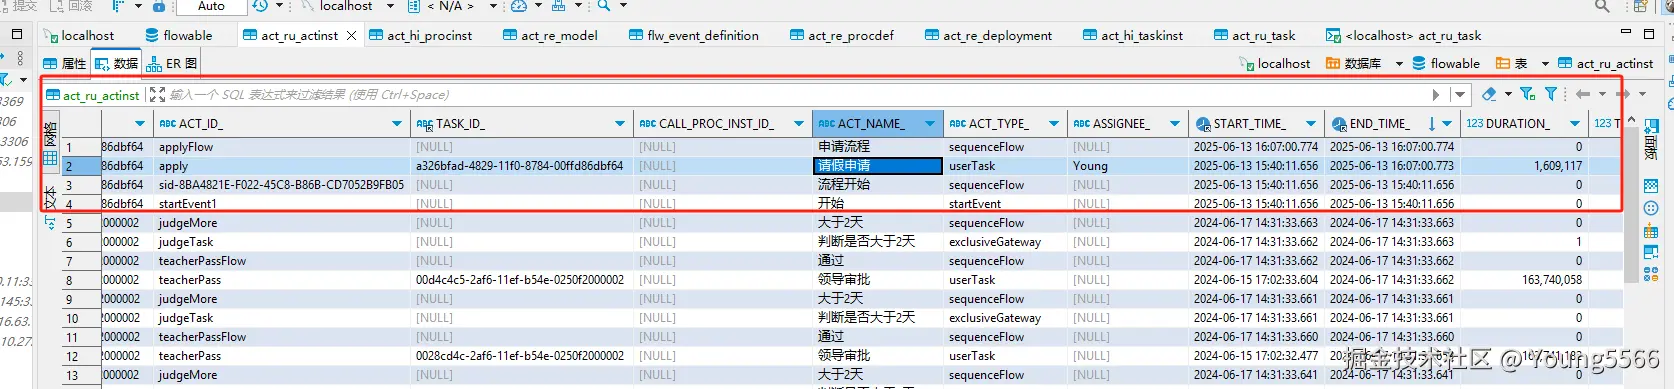Open the filter with green square icon
This screenshot has width=1674, height=389.
(1527, 93)
